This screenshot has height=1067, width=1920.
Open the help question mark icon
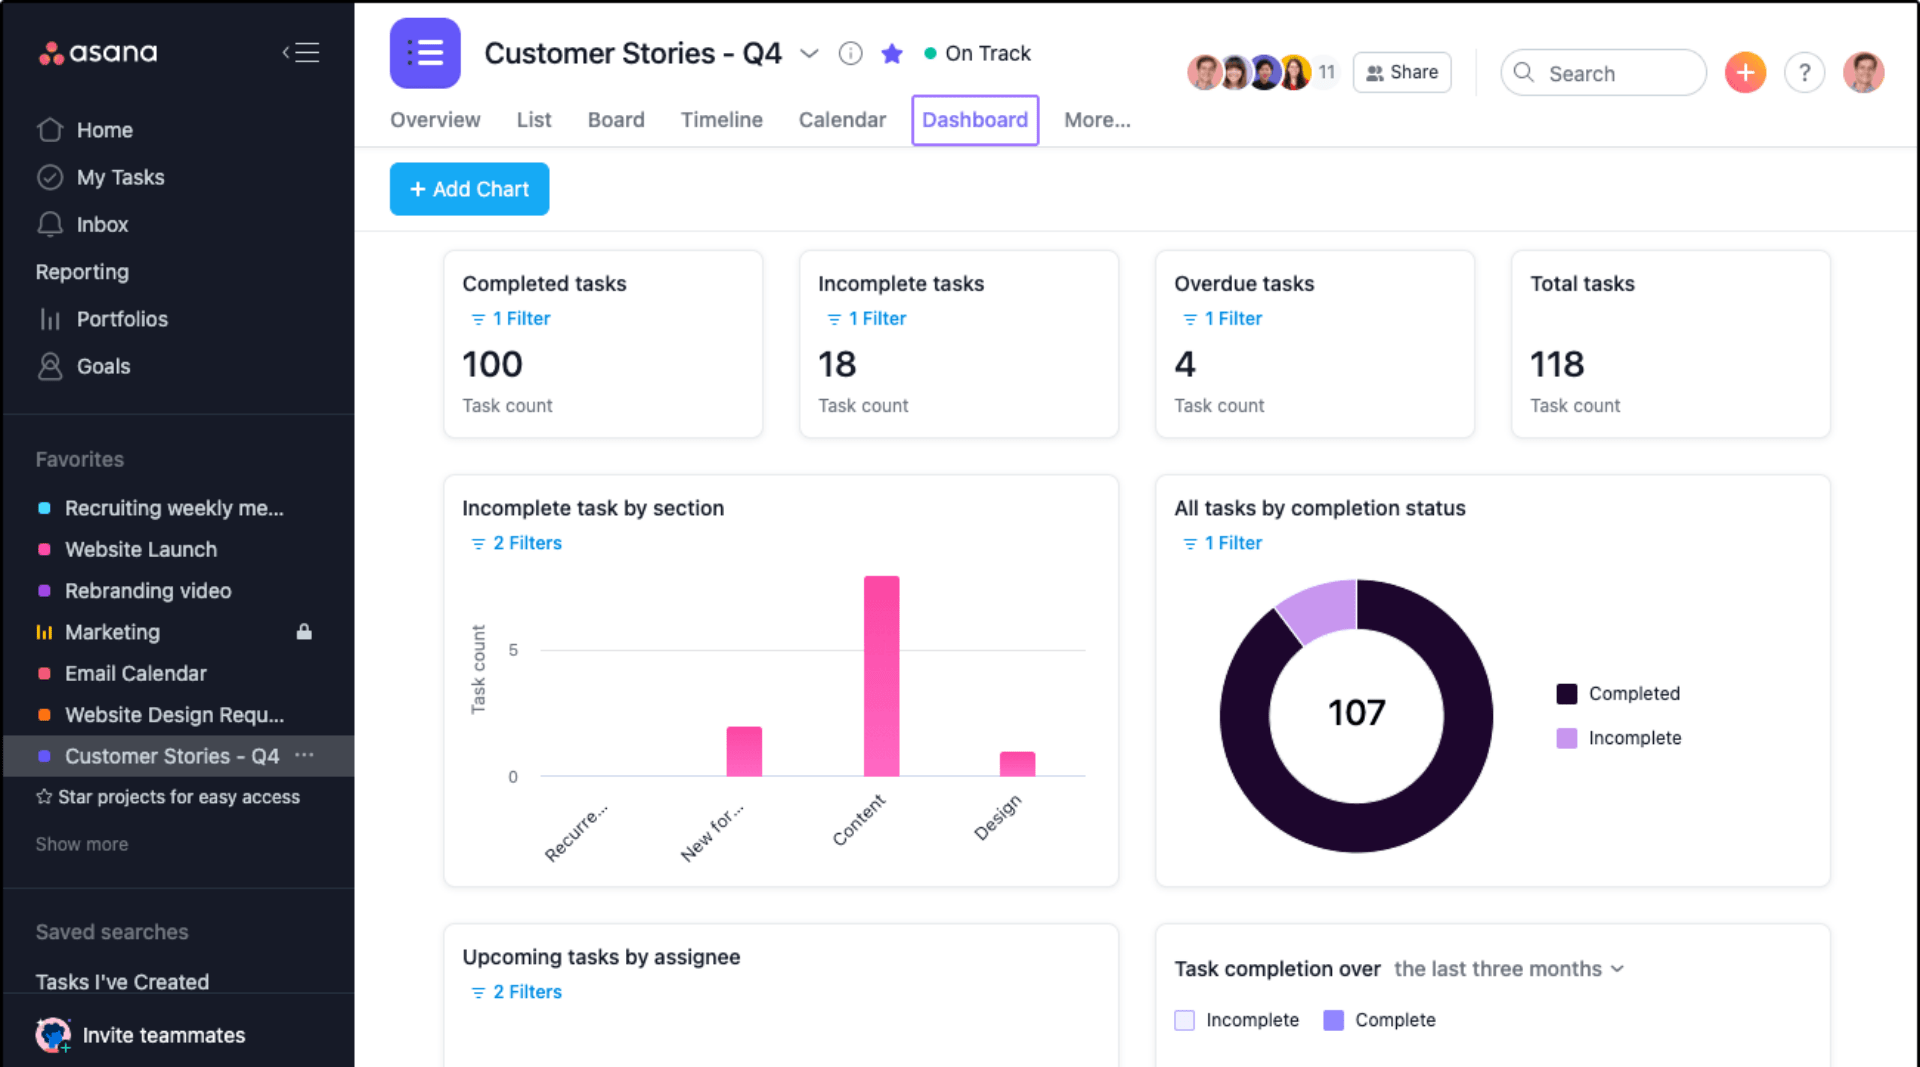coord(1804,72)
